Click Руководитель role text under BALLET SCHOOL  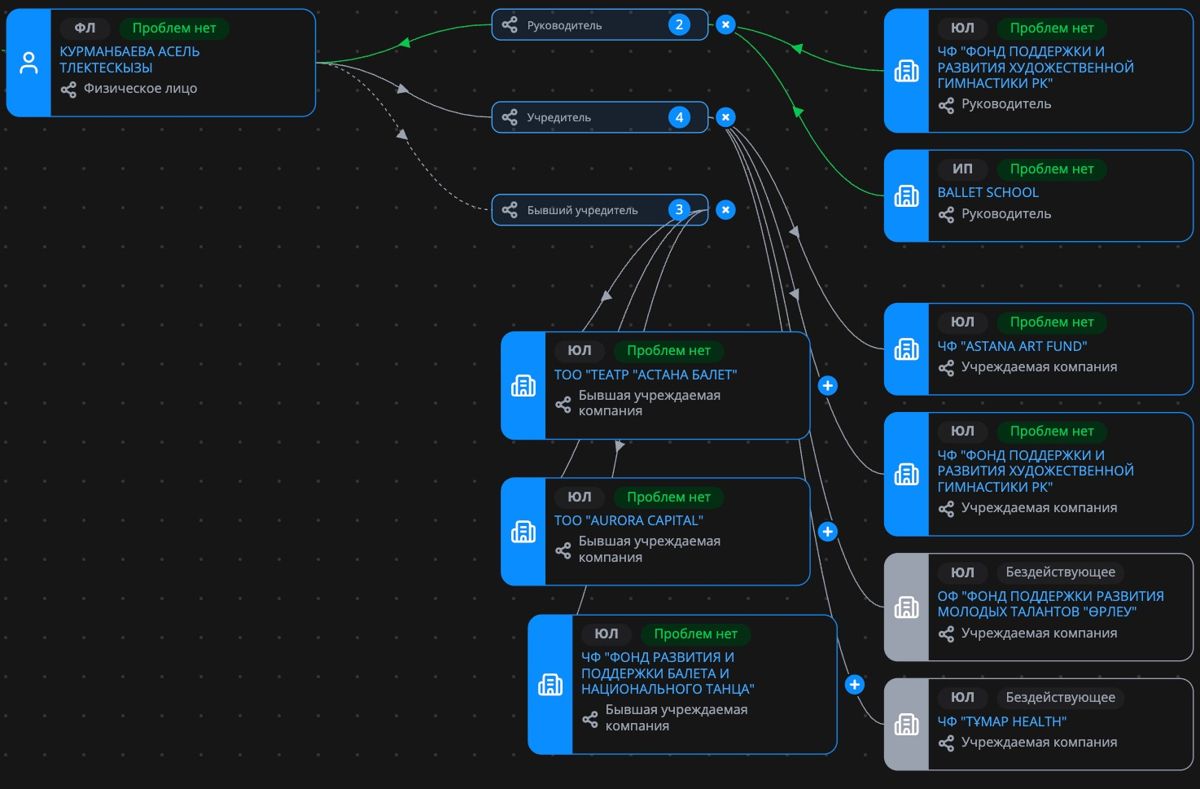coord(1006,214)
